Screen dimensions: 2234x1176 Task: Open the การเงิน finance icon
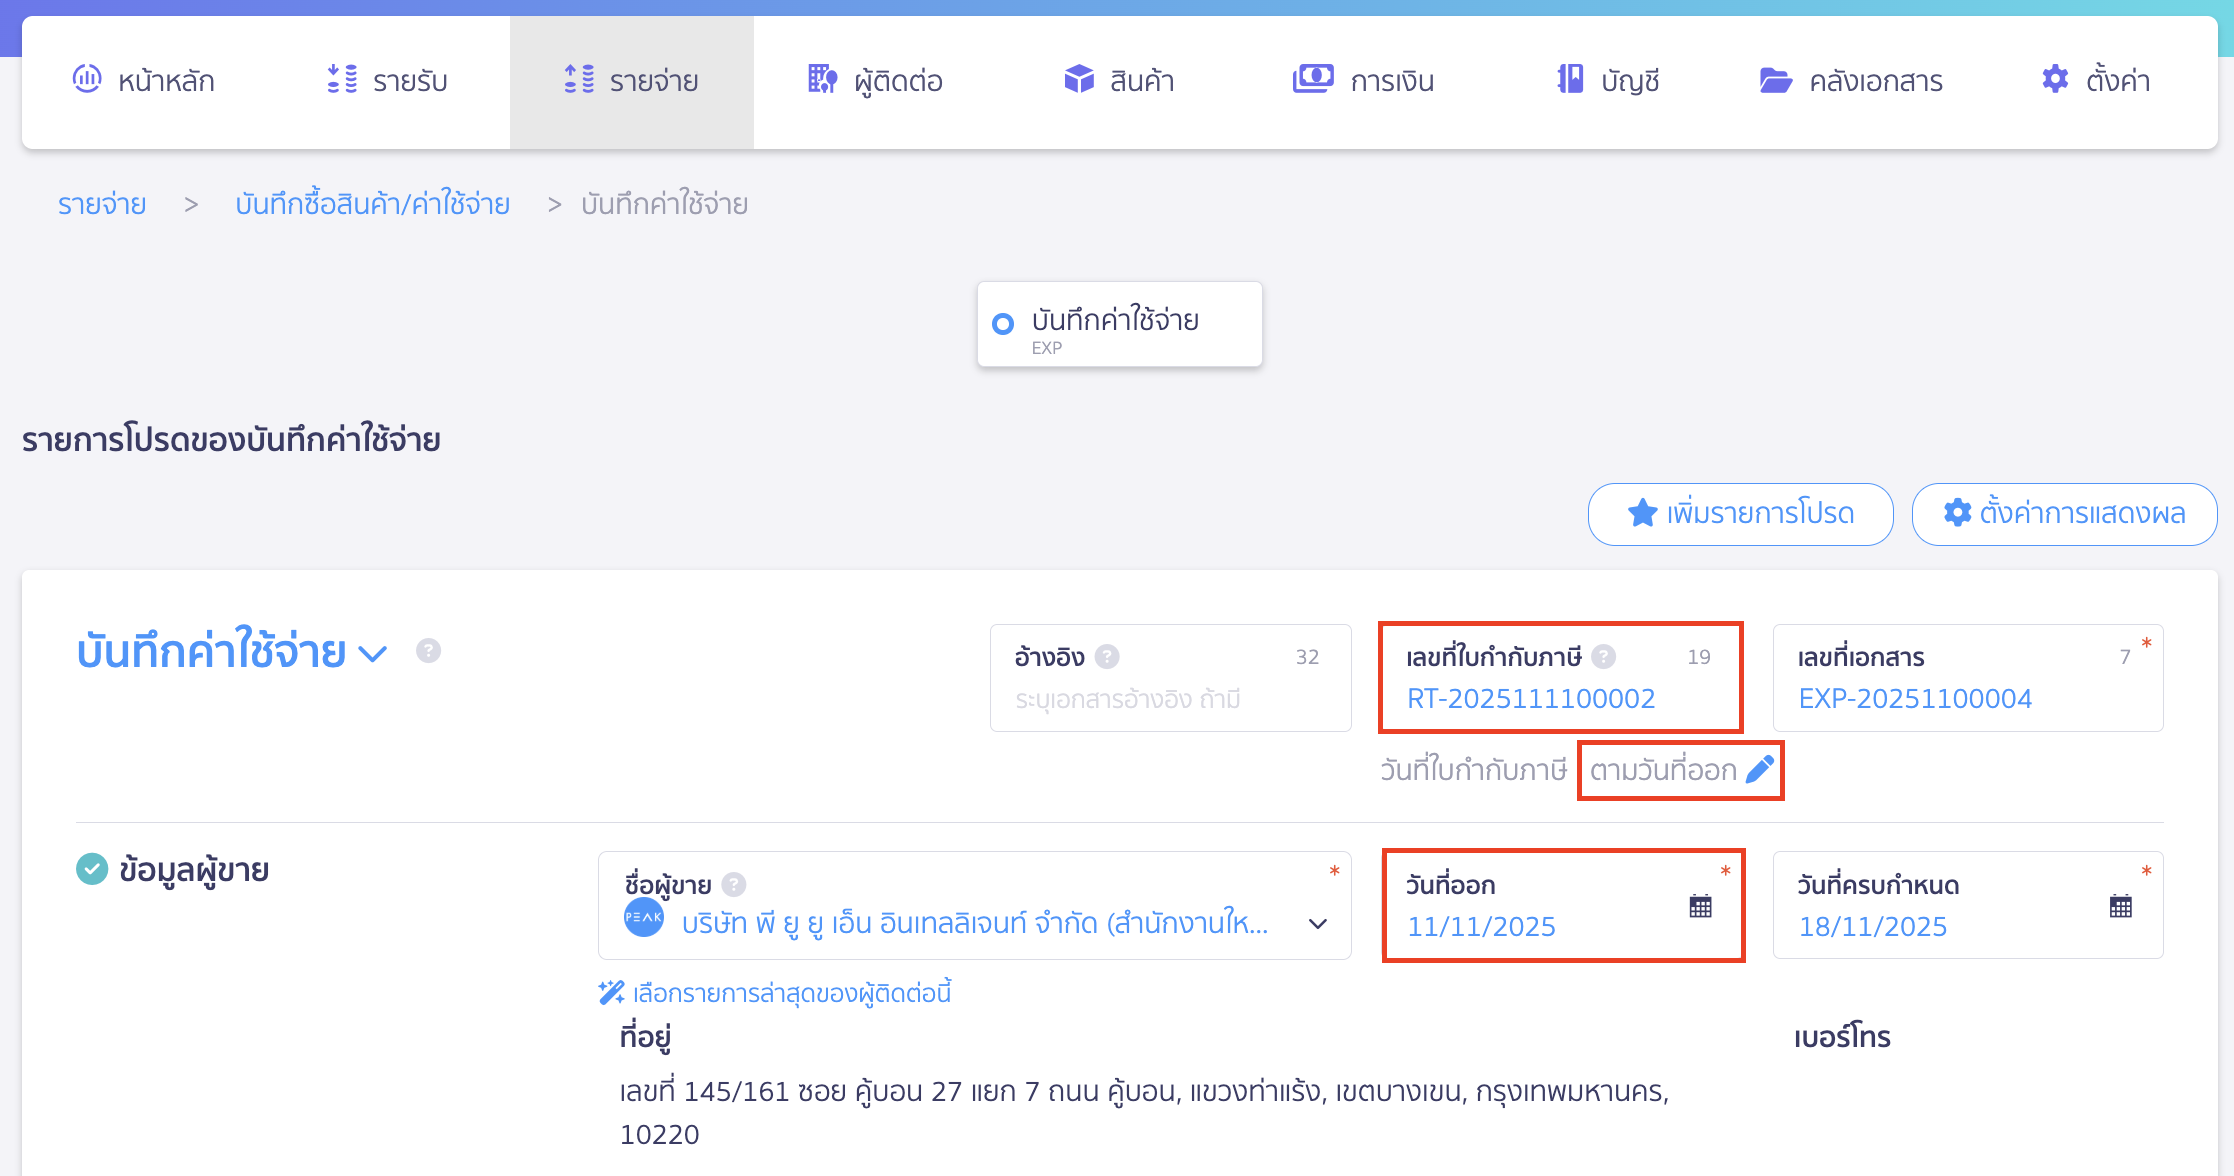1314,80
